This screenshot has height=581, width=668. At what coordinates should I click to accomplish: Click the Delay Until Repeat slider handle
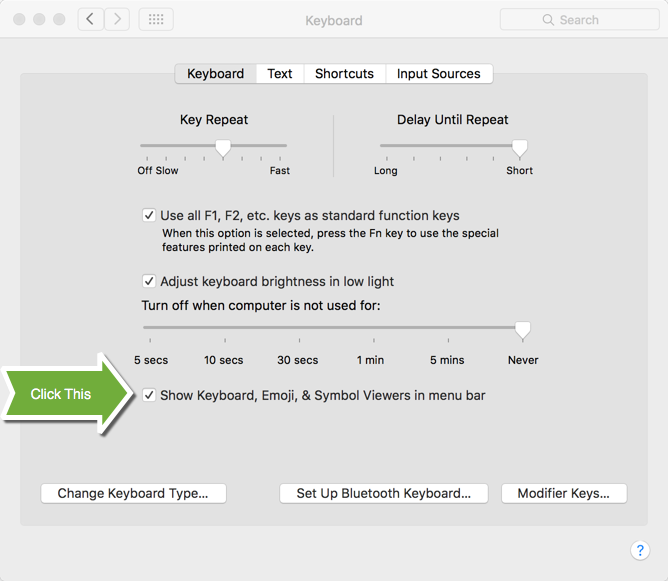tap(519, 148)
